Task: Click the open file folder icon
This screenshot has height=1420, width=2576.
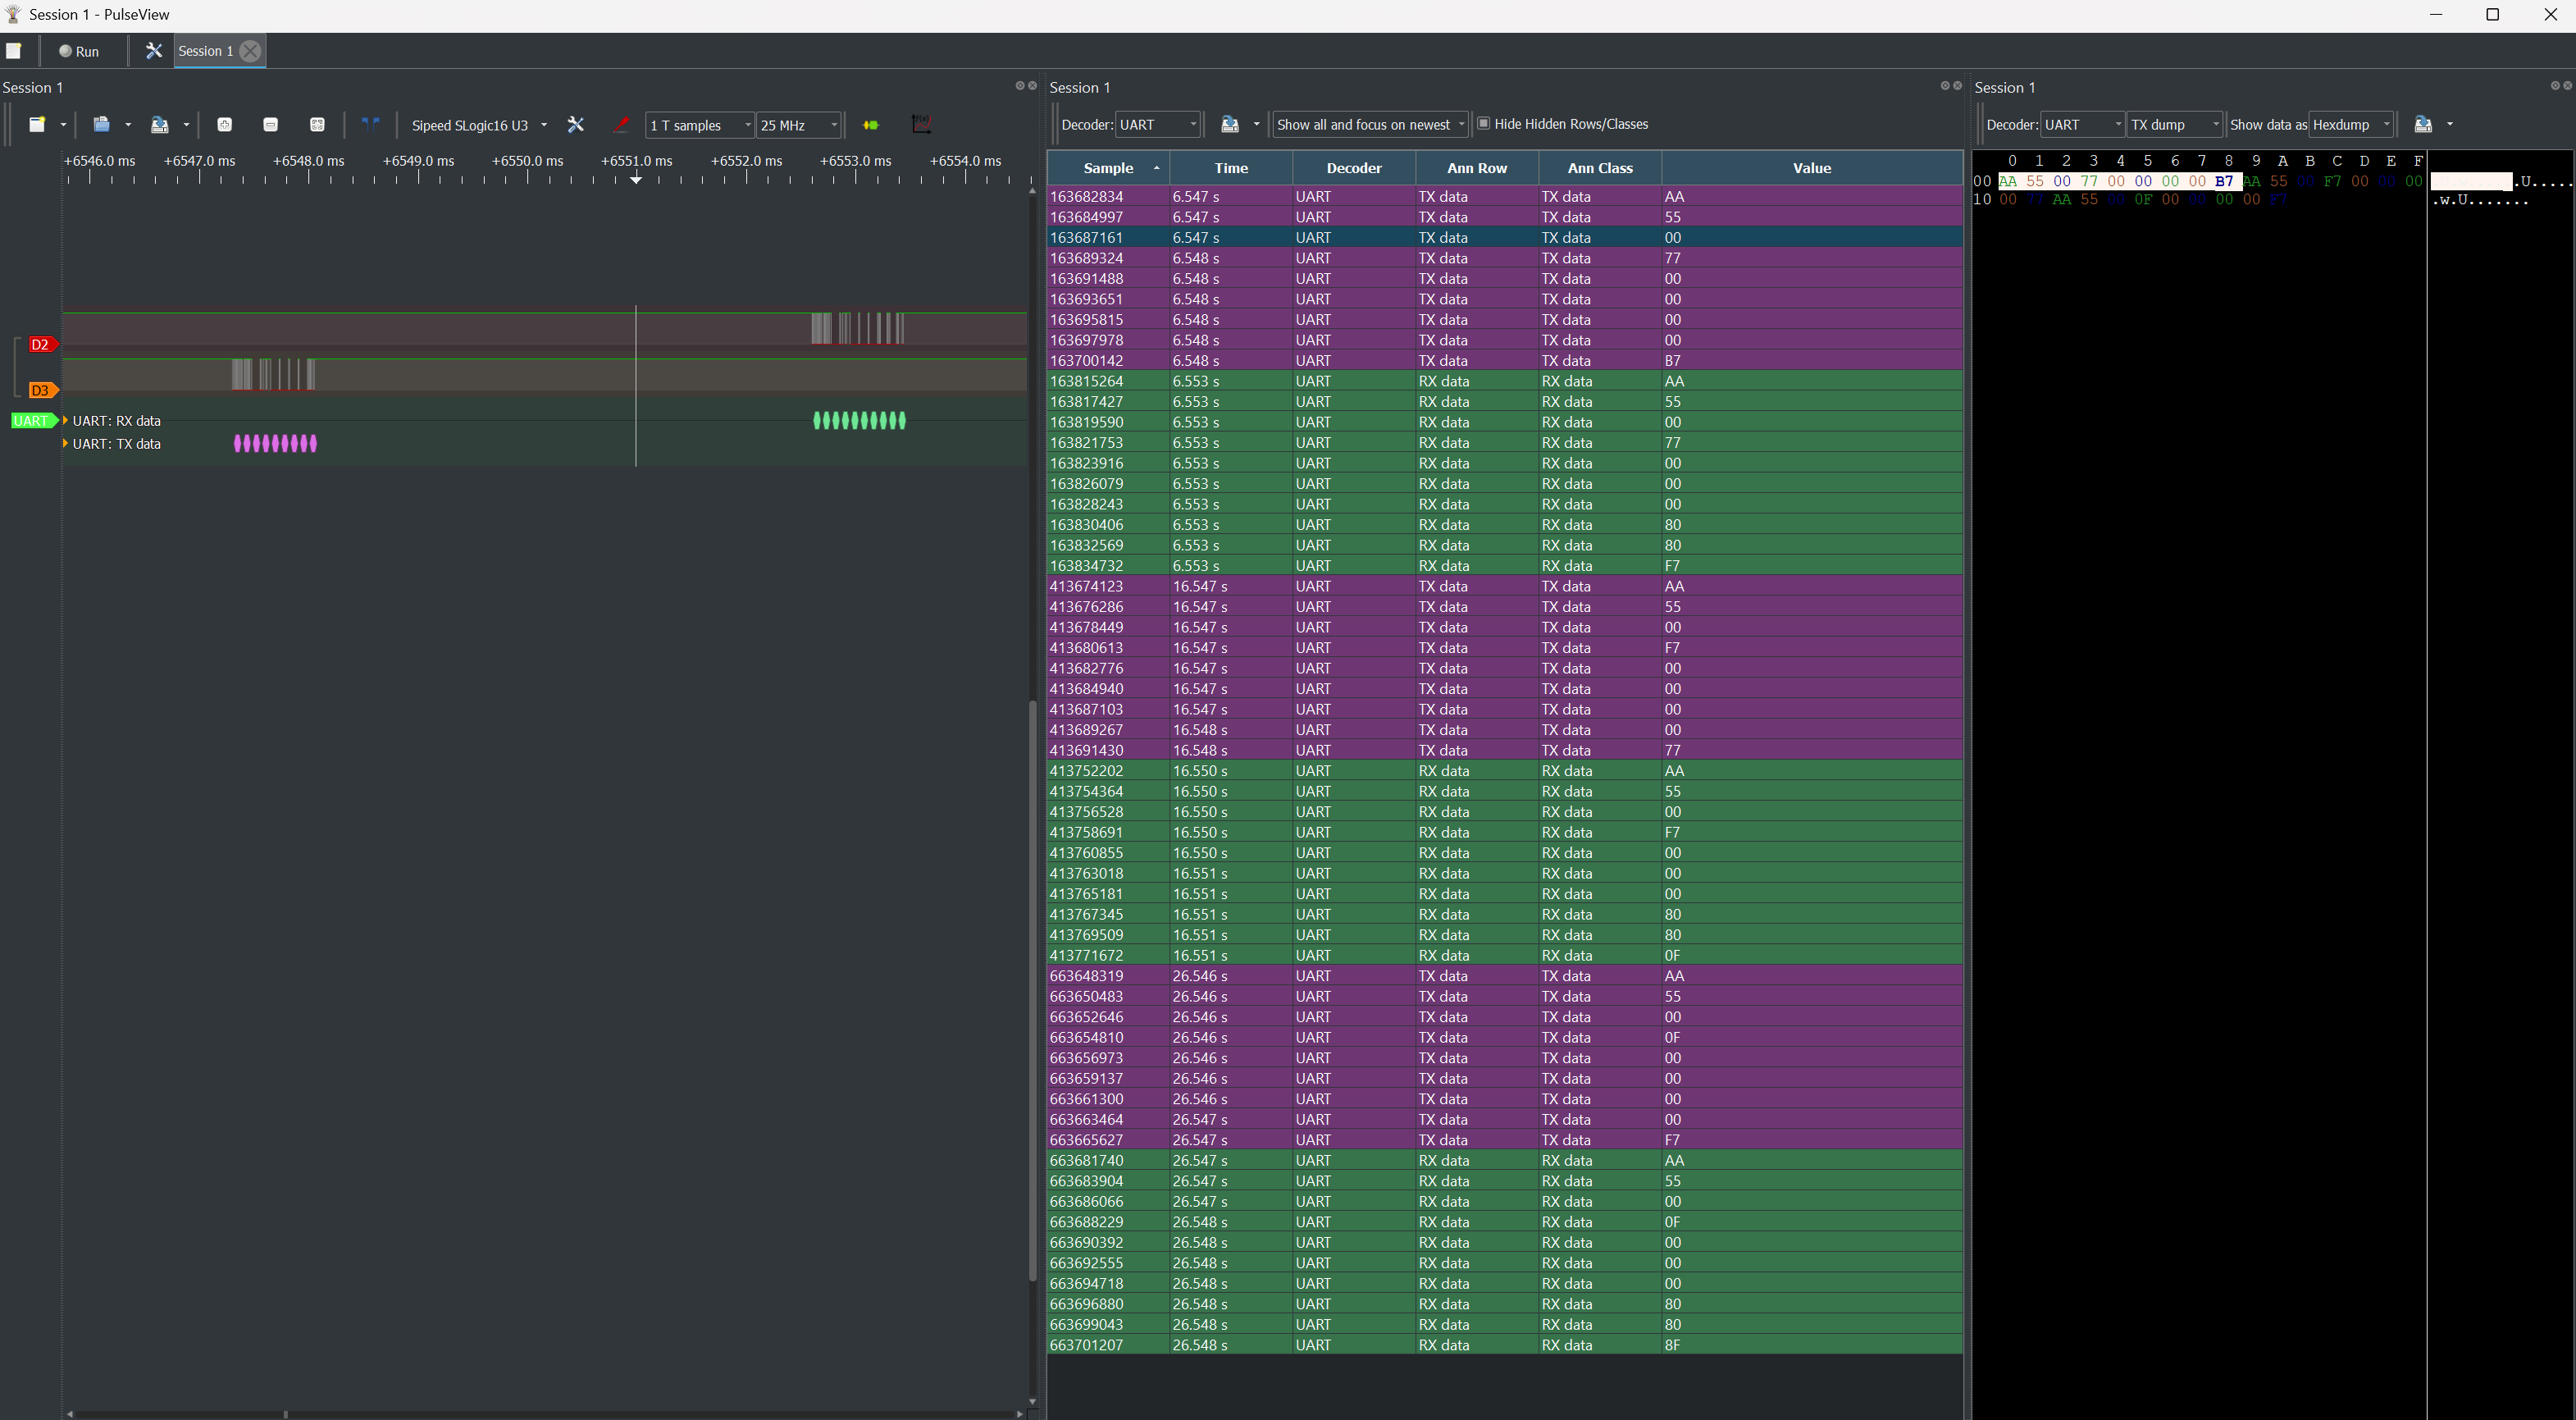Action: 101,125
